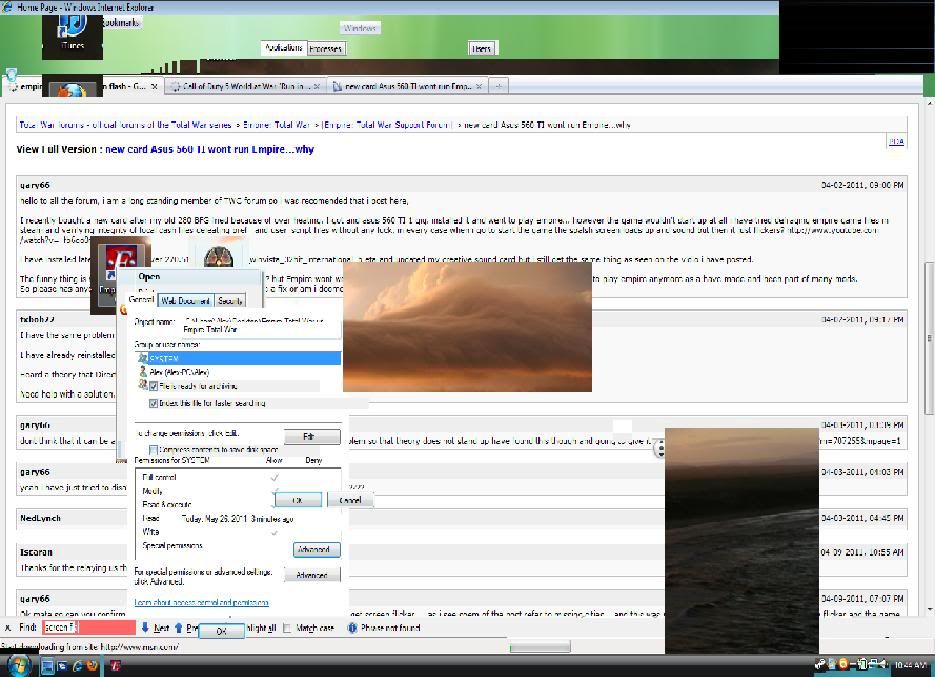Close the Call of Duty 5 tab
The image size is (935, 677).
[317, 87]
